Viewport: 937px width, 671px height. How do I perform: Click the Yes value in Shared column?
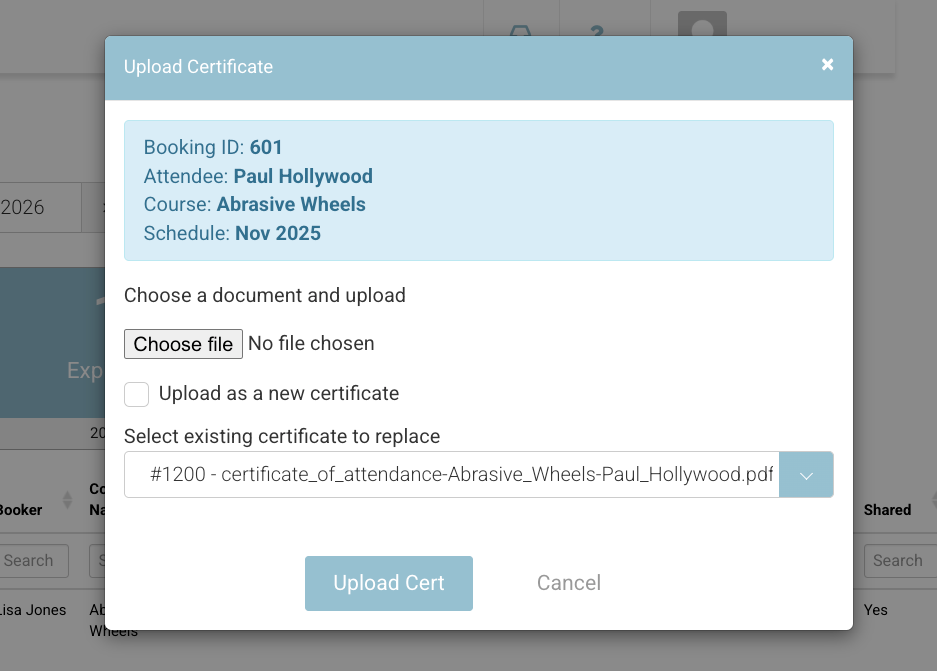point(875,610)
